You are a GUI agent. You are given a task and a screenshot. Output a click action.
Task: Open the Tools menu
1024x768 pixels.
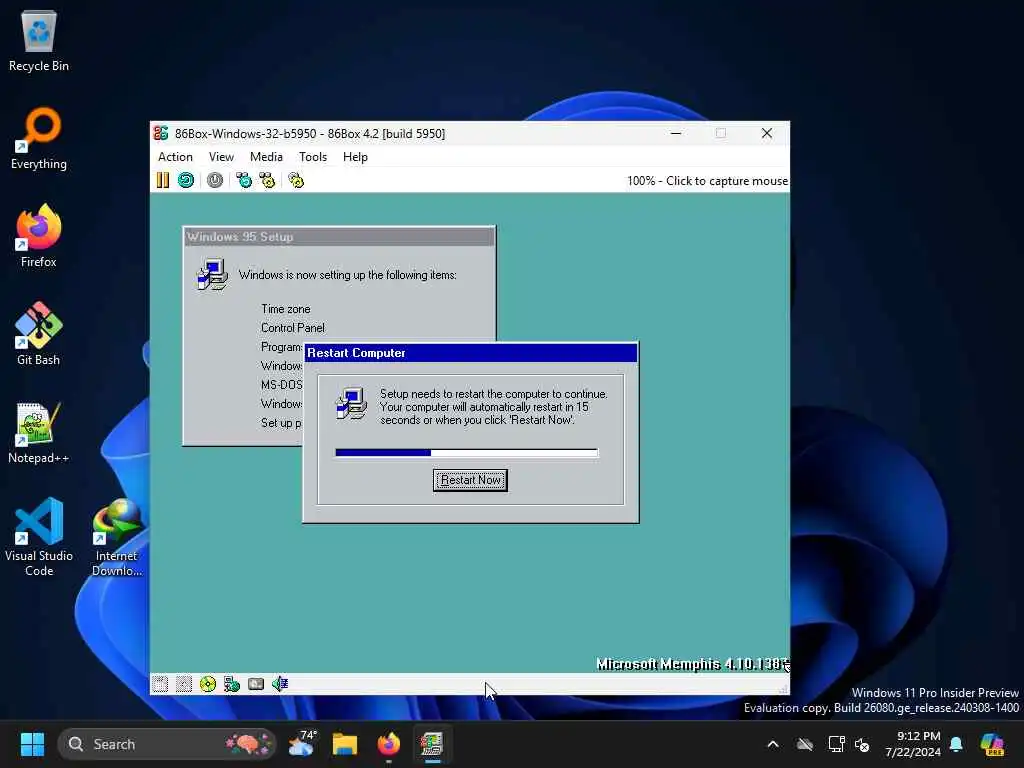[x=313, y=157]
